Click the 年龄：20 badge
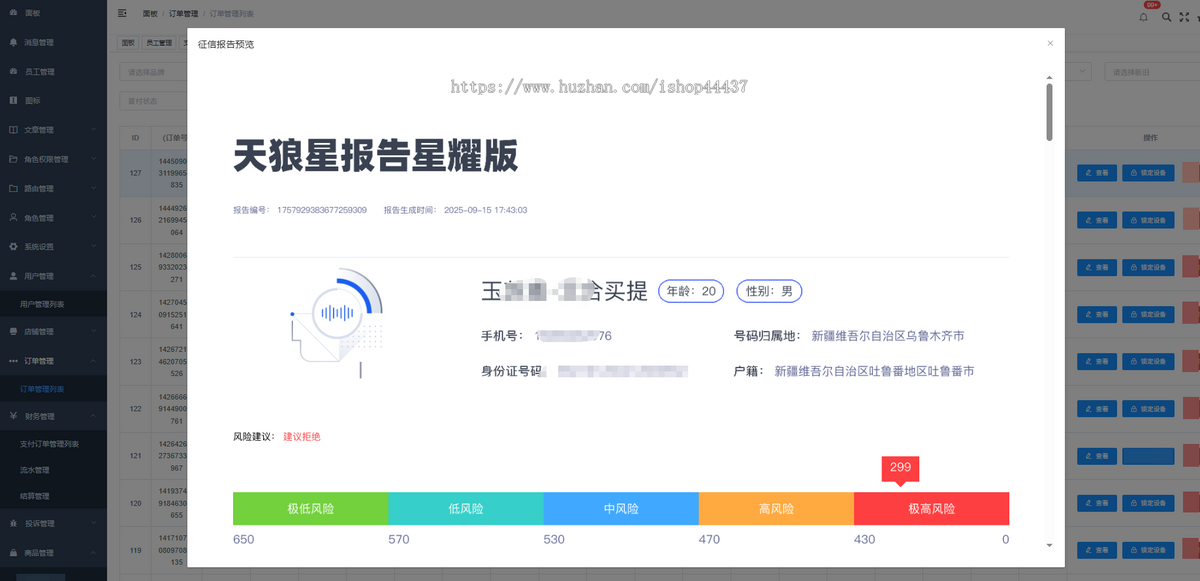The image size is (1200, 581). [x=692, y=291]
